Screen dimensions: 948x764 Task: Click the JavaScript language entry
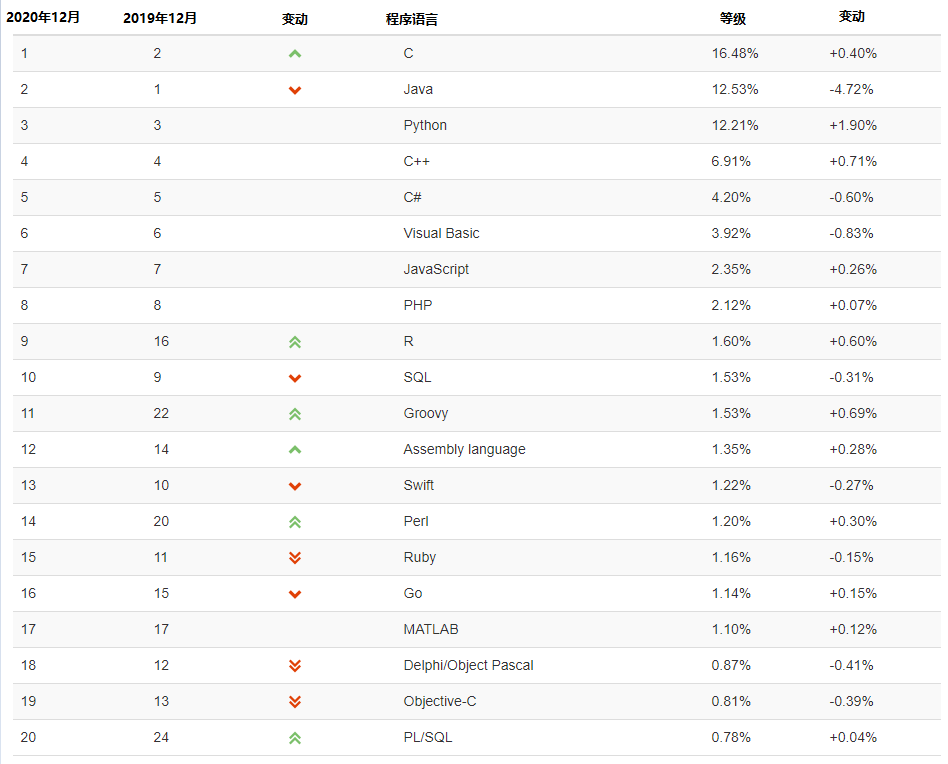click(436, 269)
